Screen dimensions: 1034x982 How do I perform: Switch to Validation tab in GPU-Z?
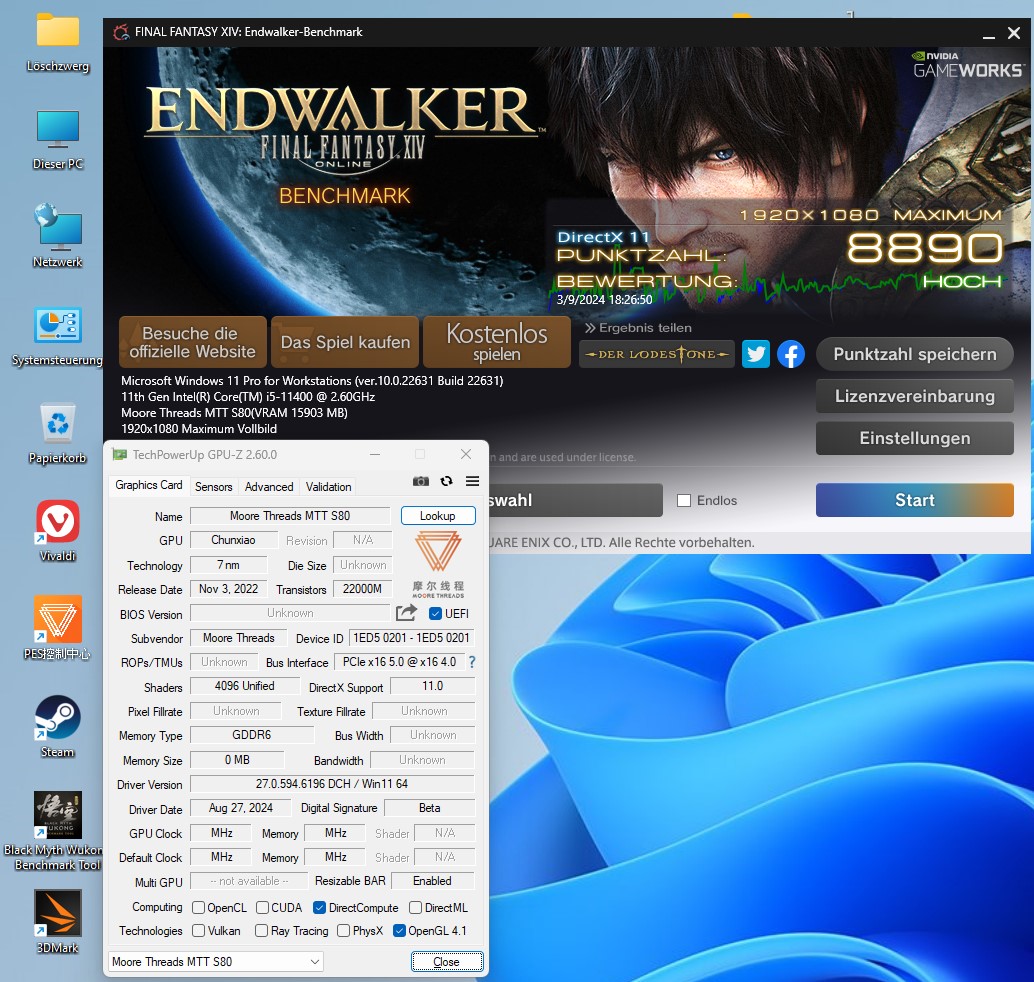coord(328,487)
